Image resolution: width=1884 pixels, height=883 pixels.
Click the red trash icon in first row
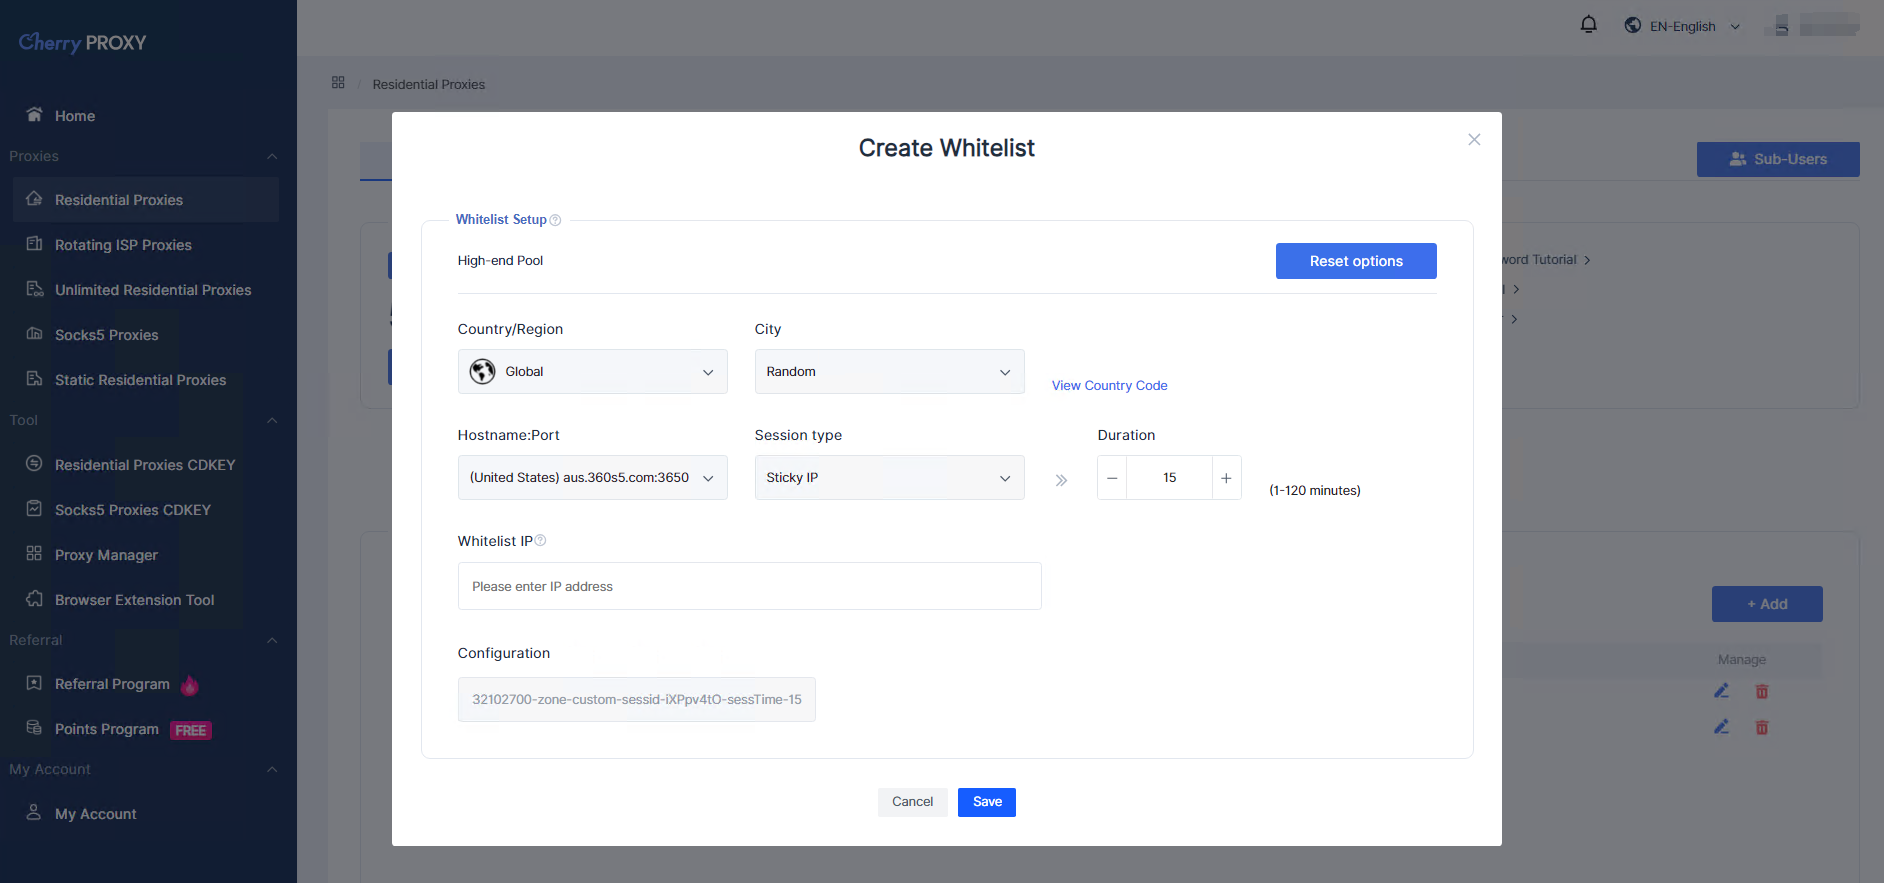tap(1762, 692)
